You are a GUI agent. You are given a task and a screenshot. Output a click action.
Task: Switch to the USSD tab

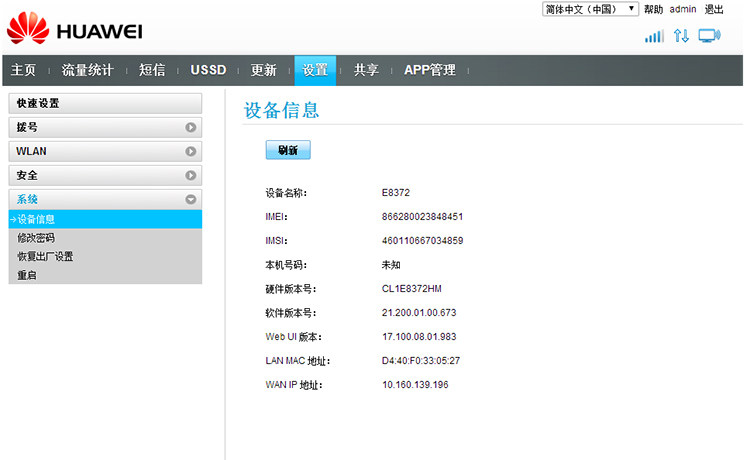point(208,70)
